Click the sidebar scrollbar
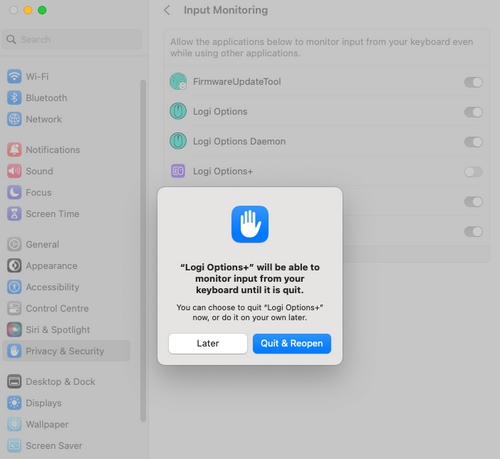 tap(143, 251)
